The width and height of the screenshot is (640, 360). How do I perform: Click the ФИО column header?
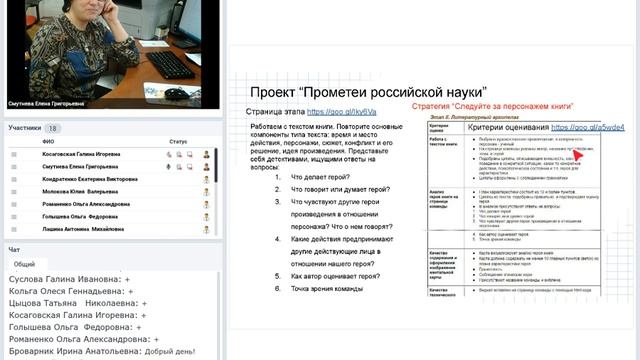(x=48, y=142)
